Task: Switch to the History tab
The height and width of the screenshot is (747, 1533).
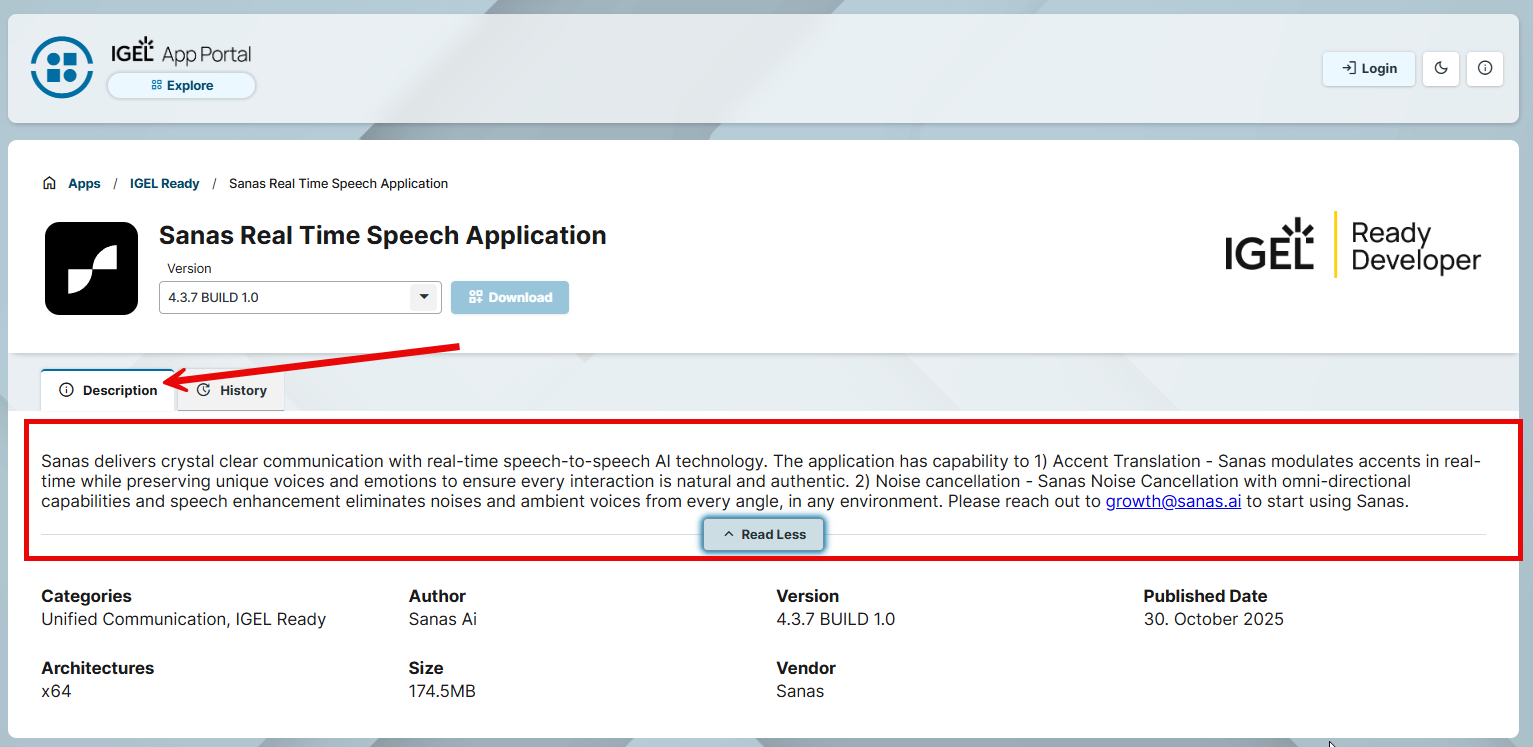Action: tap(231, 390)
